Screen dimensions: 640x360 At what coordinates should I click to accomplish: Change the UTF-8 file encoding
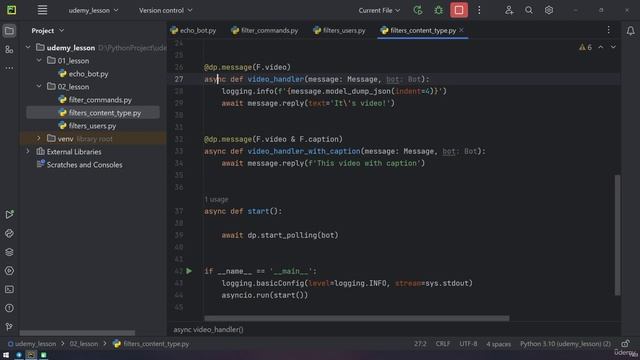coord(468,344)
